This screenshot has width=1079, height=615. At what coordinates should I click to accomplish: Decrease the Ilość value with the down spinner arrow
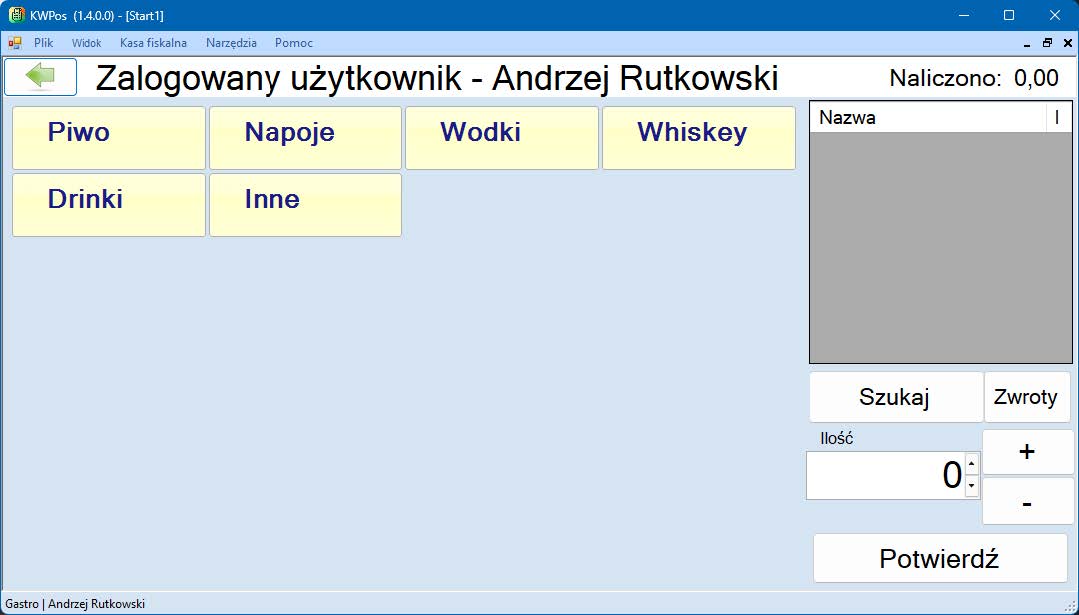point(972,486)
